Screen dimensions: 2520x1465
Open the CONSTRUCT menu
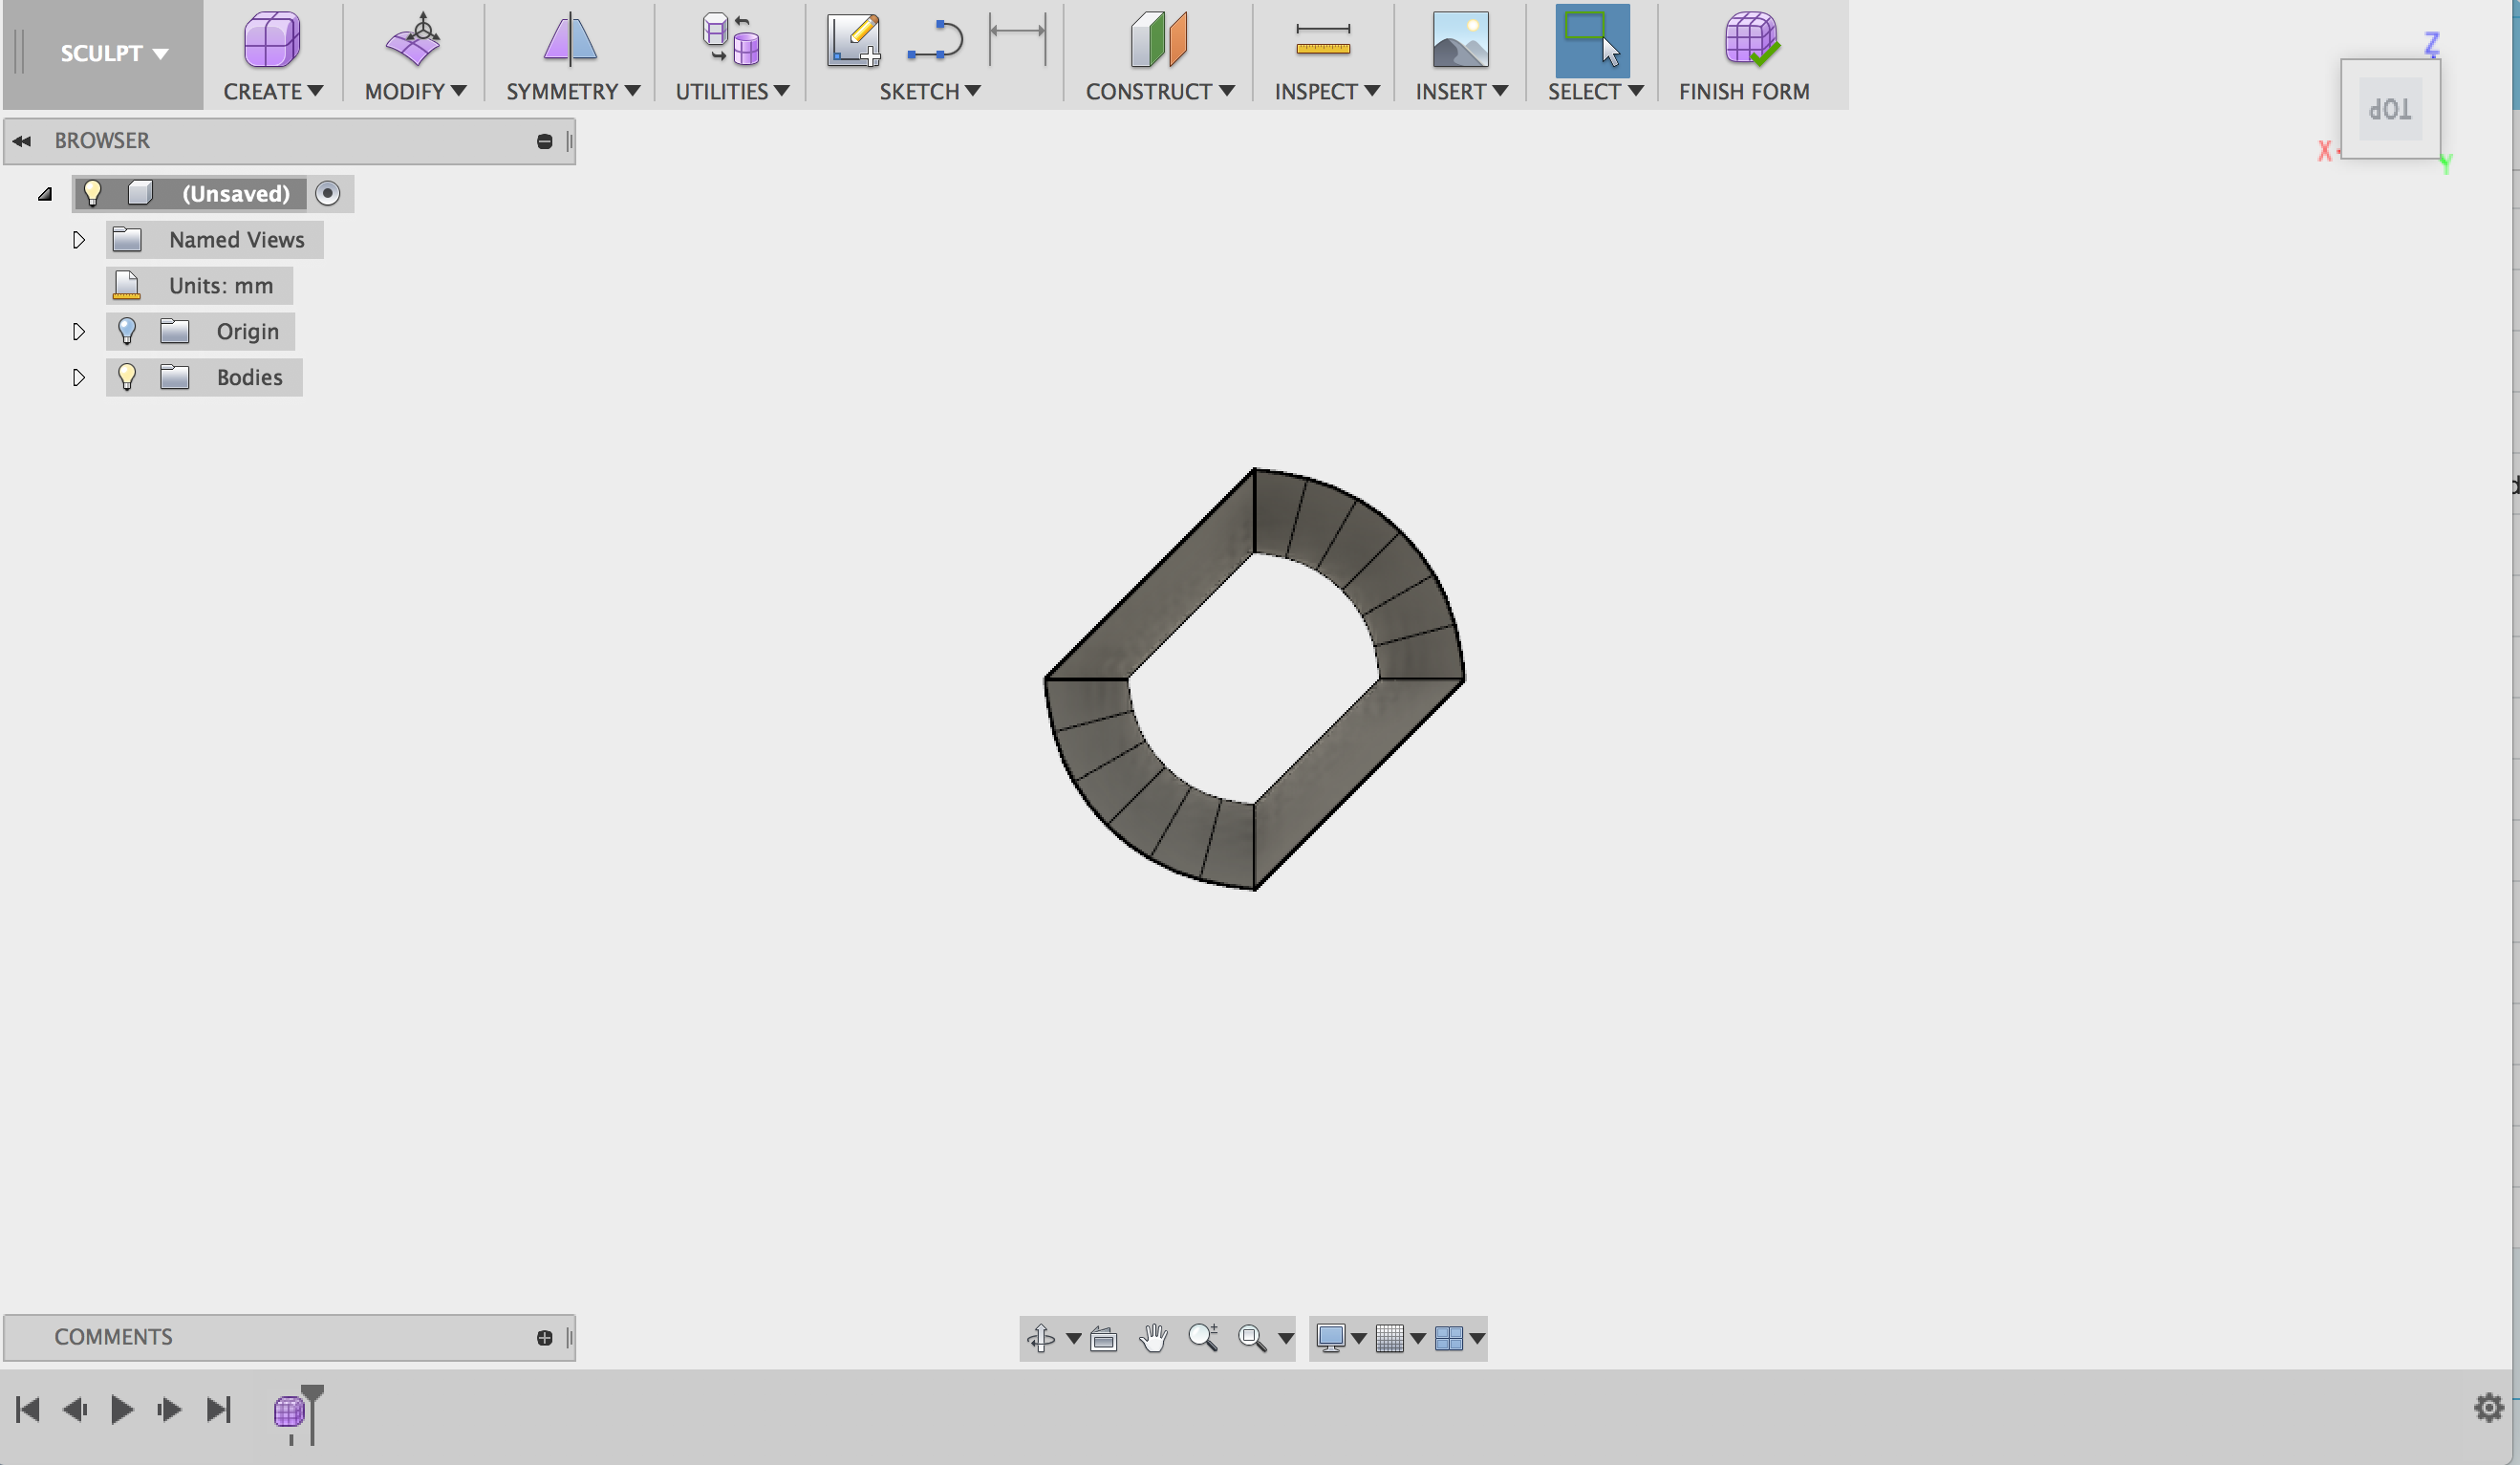click(x=1160, y=91)
